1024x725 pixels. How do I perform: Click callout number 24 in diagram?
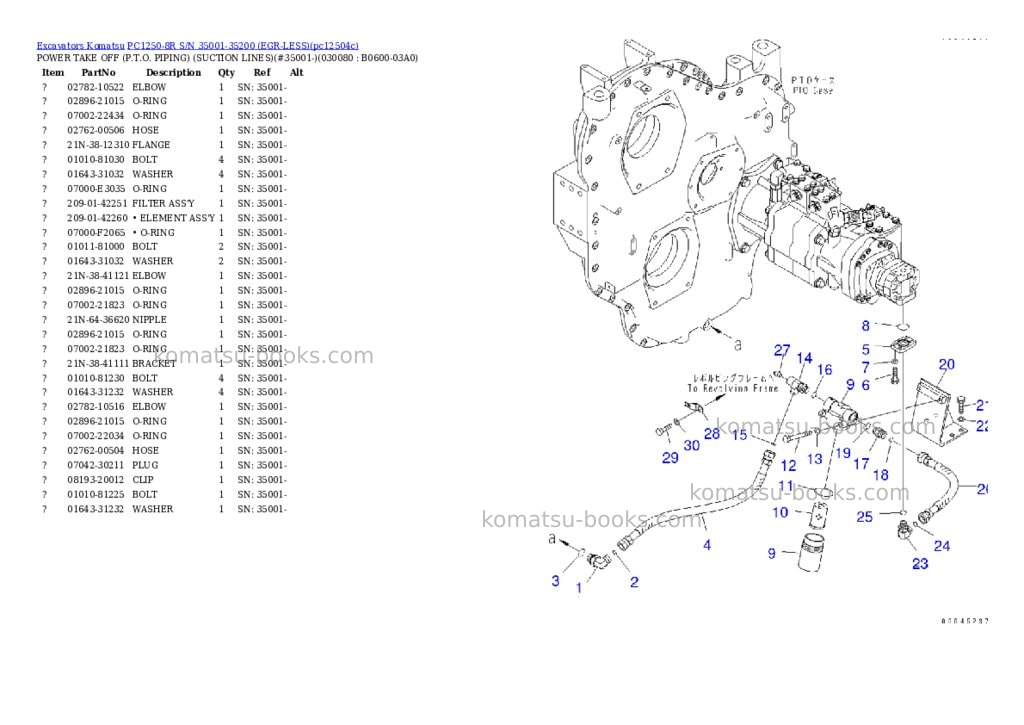942,545
